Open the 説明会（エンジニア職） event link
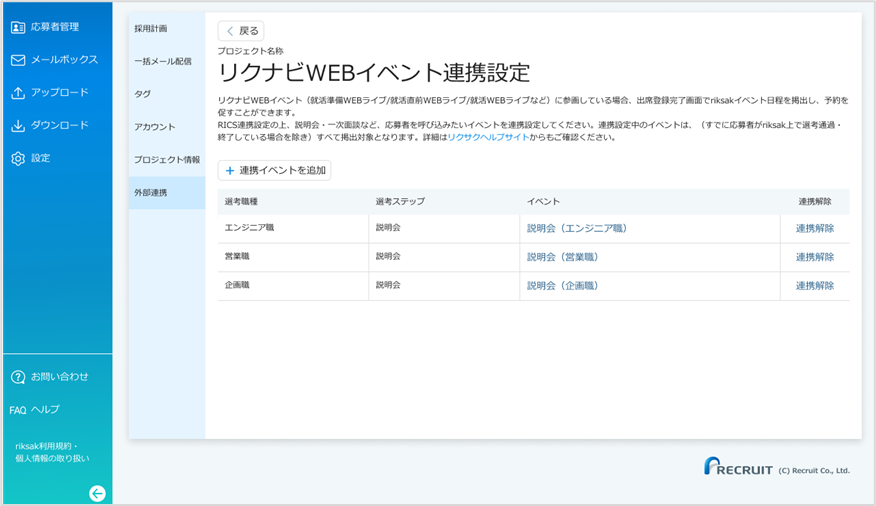The height and width of the screenshot is (506, 876). click(x=577, y=228)
